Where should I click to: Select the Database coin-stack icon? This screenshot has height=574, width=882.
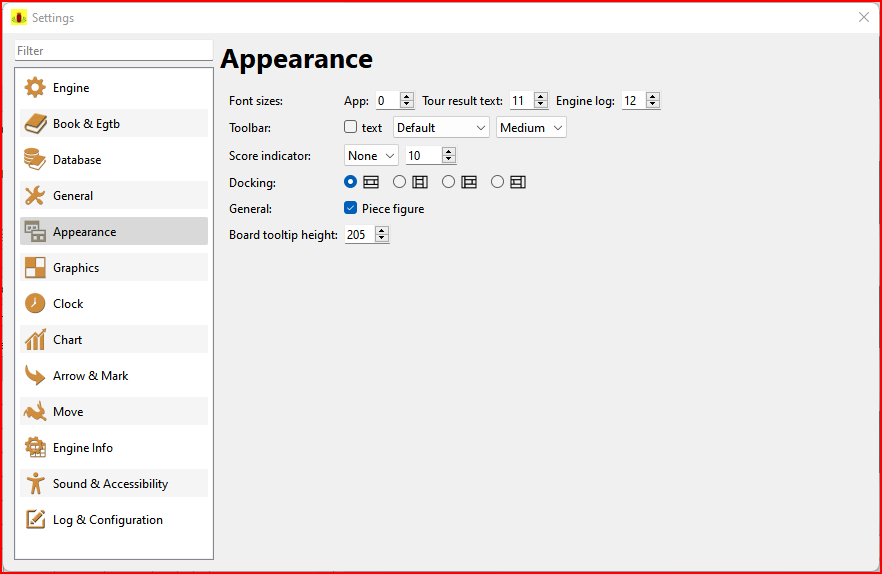pos(36,160)
